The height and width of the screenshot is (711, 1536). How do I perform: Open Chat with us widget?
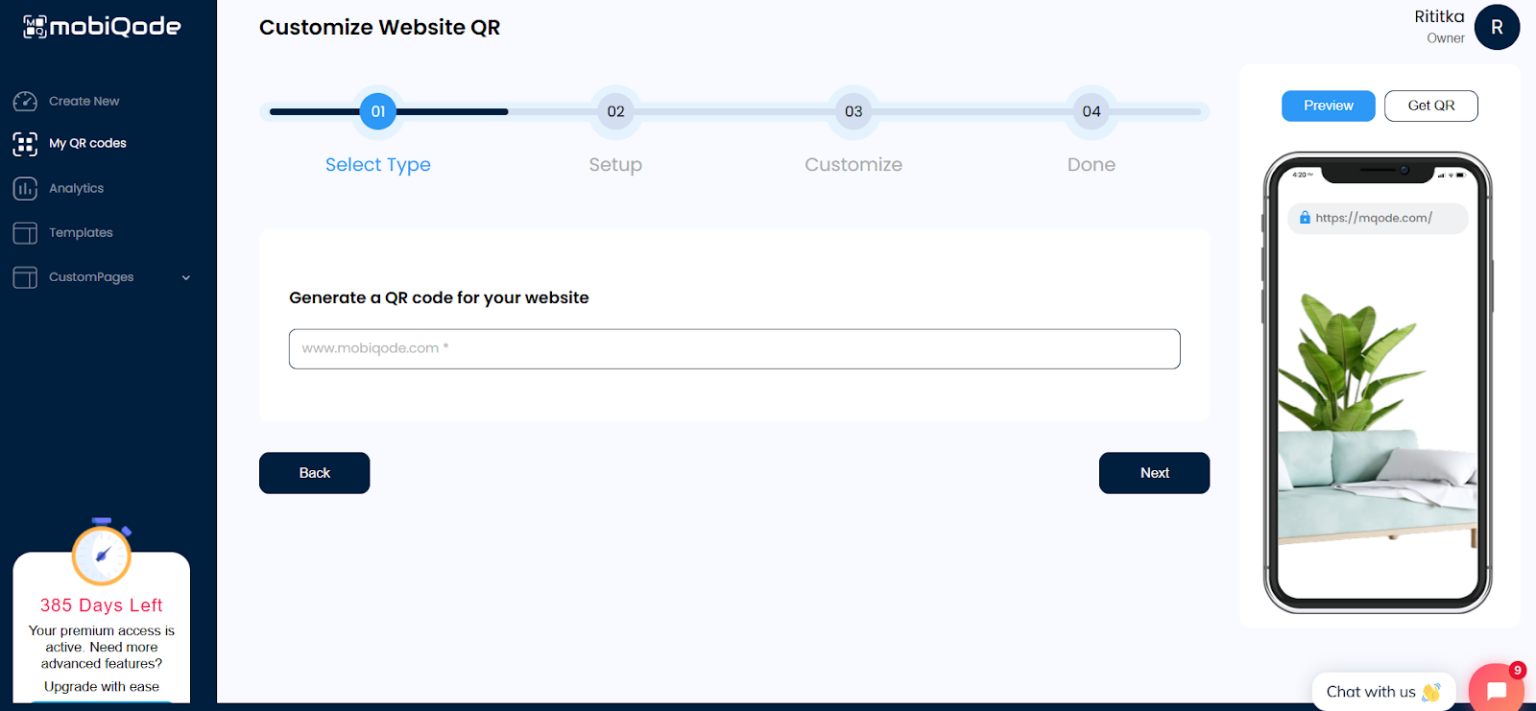point(1383,691)
